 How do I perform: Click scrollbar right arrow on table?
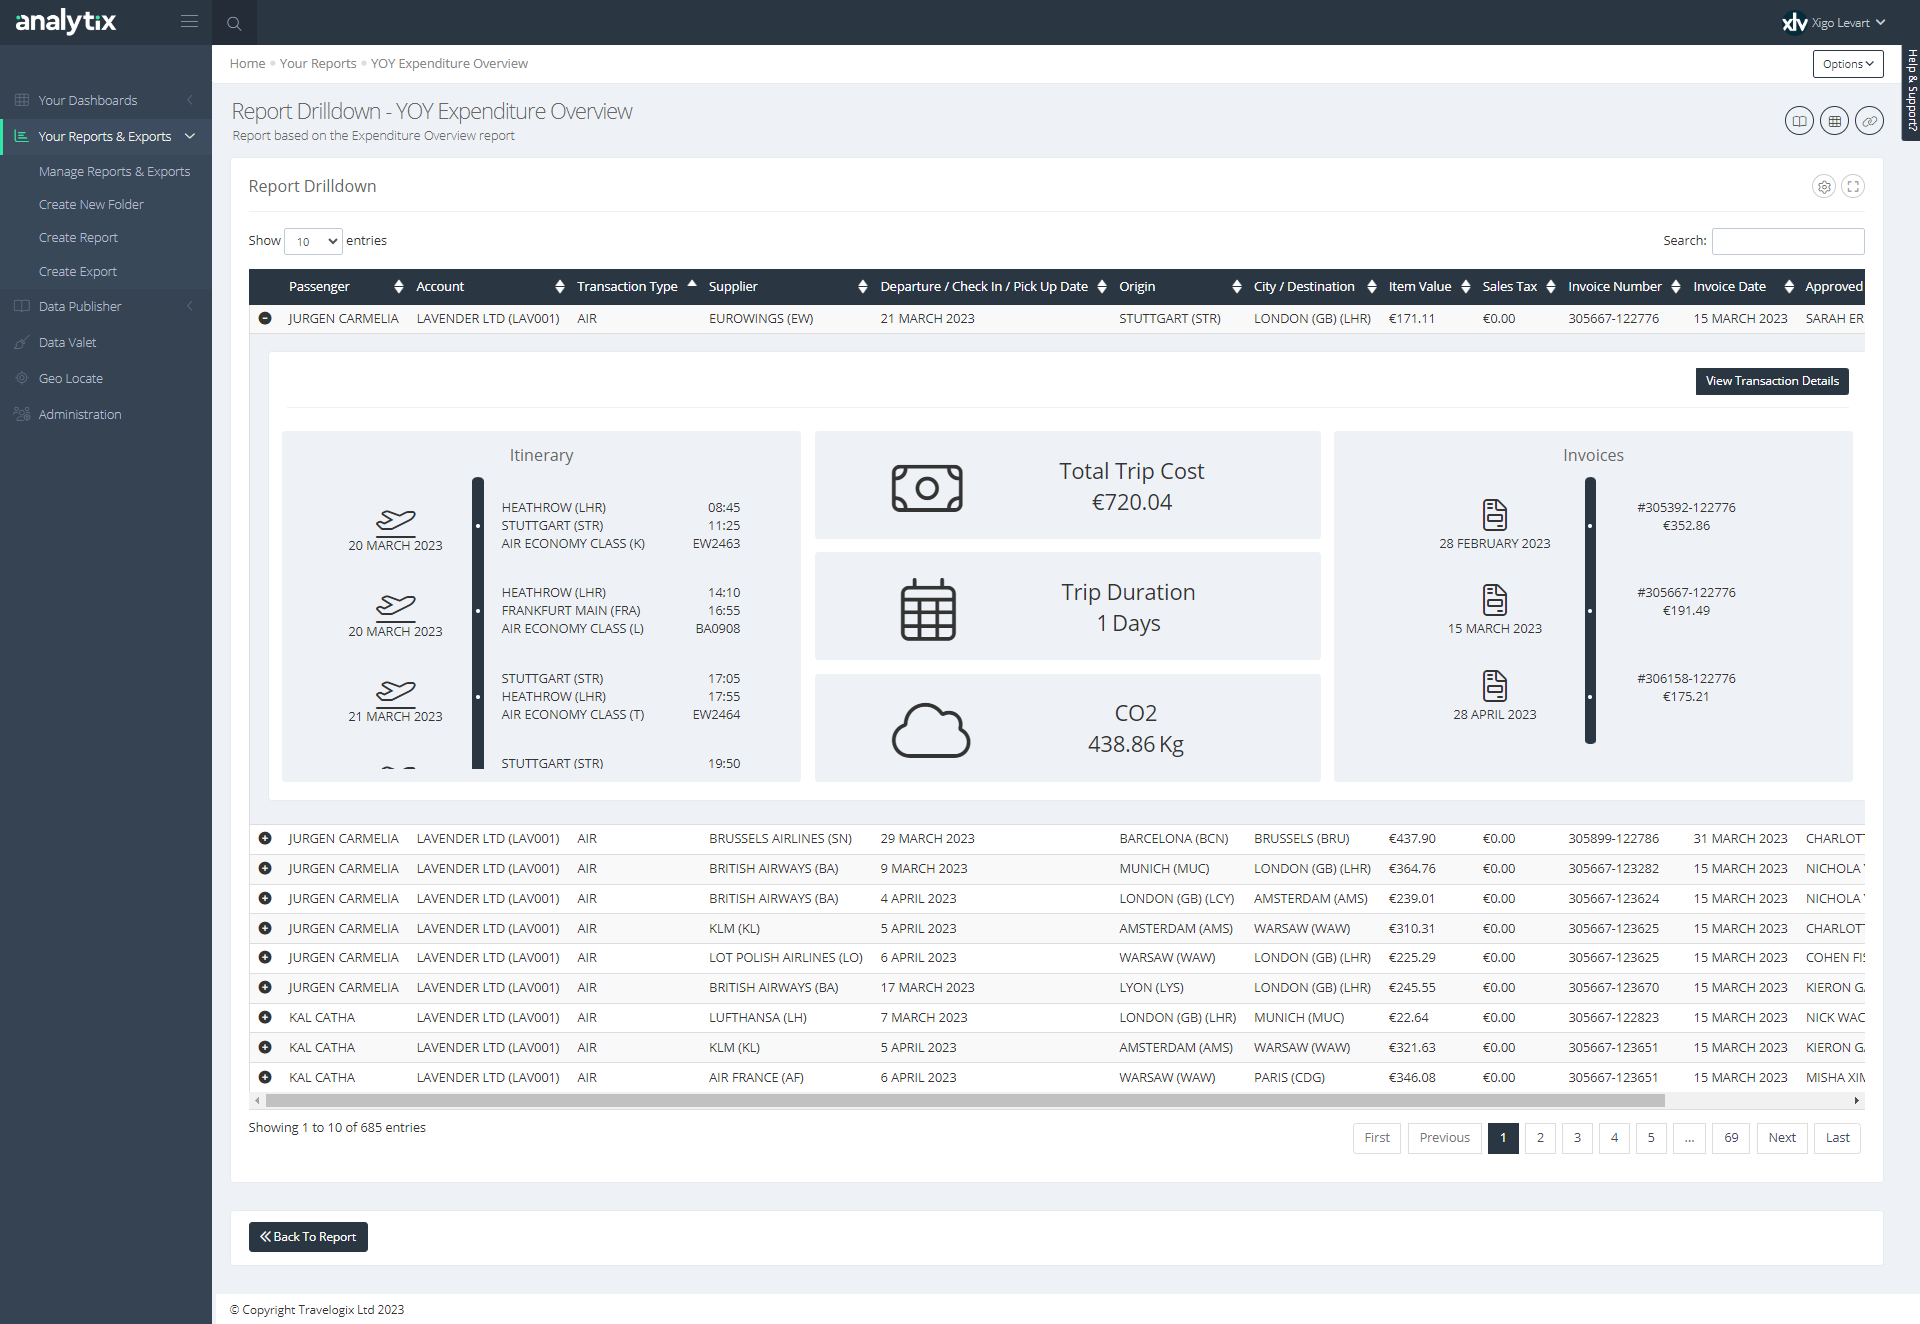1857,1101
